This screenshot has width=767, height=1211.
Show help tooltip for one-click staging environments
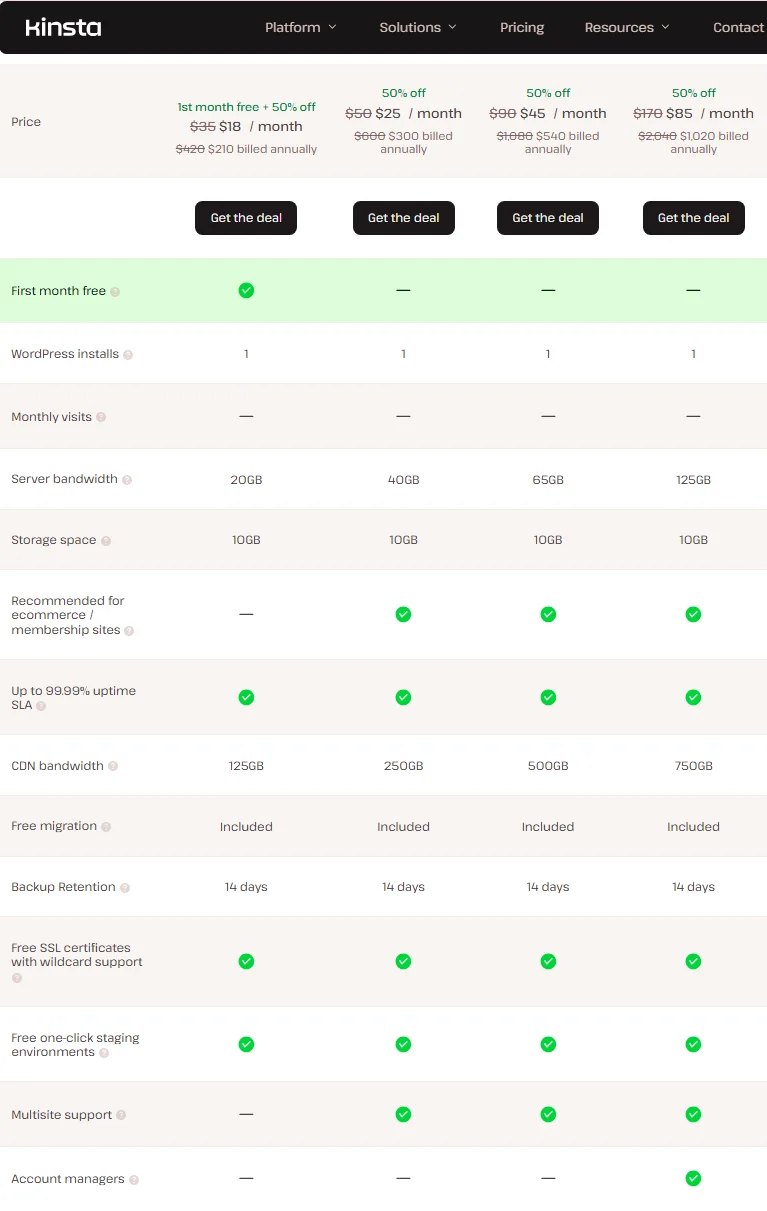click(x=104, y=1053)
